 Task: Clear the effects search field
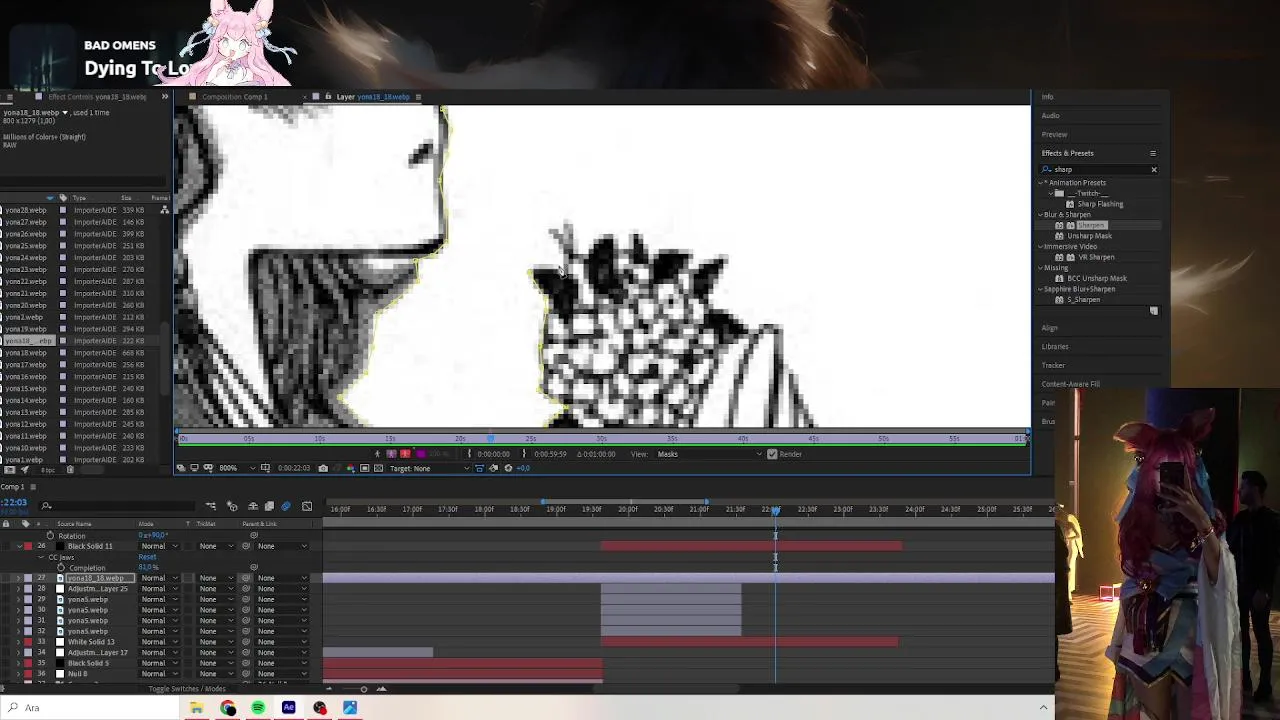[1153, 170]
